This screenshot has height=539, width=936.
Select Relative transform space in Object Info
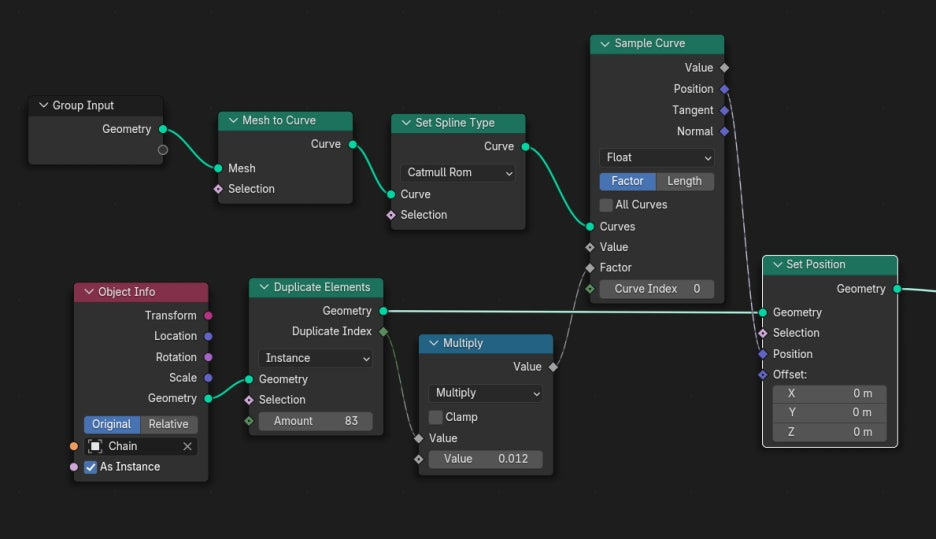[168, 424]
